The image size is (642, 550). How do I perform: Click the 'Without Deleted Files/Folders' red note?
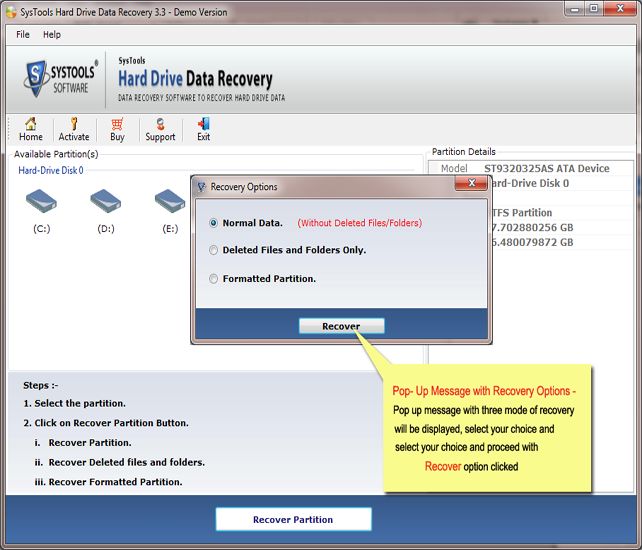coord(359,223)
